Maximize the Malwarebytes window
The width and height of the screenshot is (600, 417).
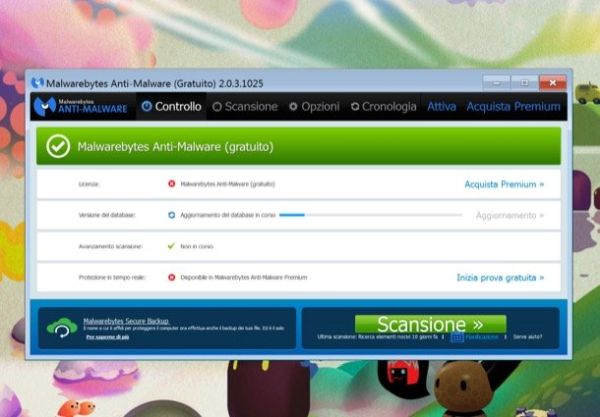(525, 83)
